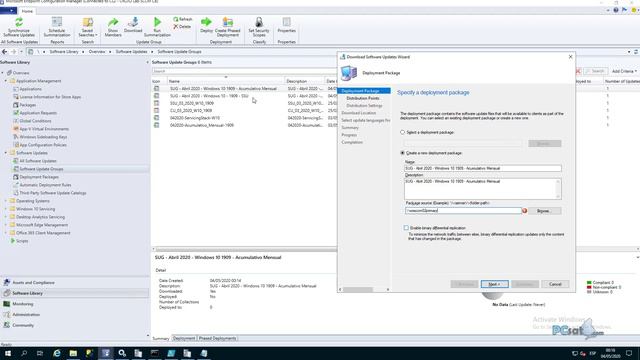Click Next button in wizard
The image size is (640, 360).
[494, 284]
